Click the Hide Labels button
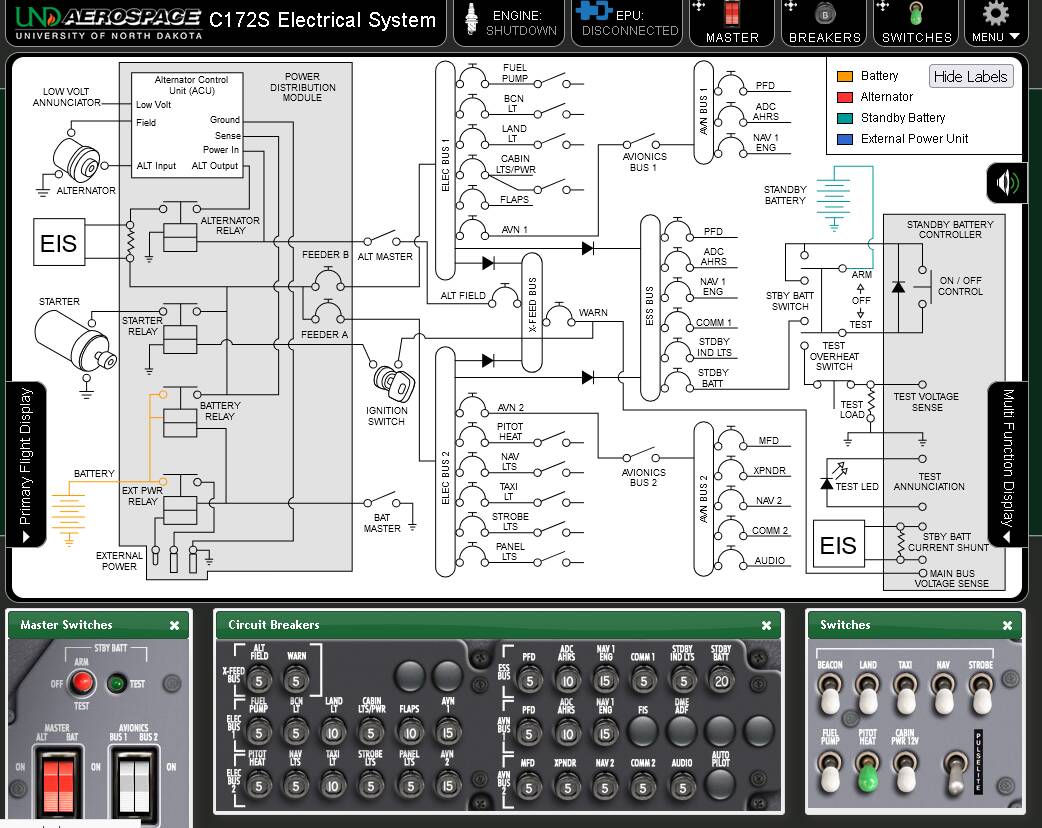Image resolution: width=1042 pixels, height=828 pixels. point(970,77)
